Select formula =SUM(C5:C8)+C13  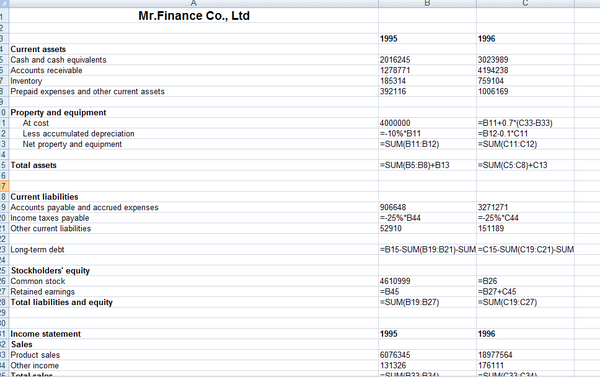[513, 165]
